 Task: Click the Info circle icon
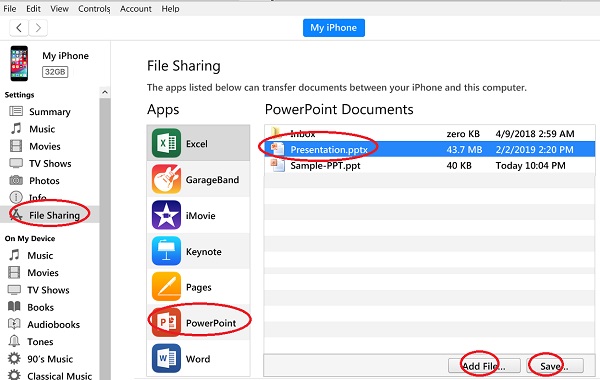coord(16,197)
